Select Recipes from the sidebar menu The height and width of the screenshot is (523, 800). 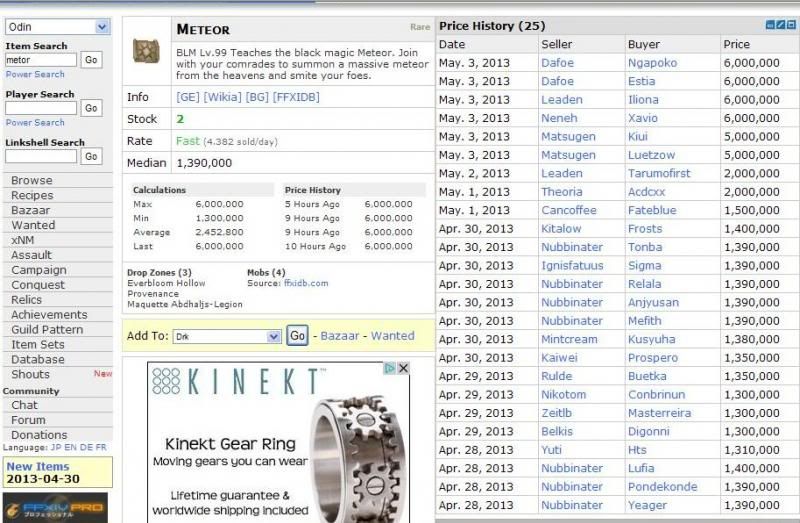(x=32, y=195)
